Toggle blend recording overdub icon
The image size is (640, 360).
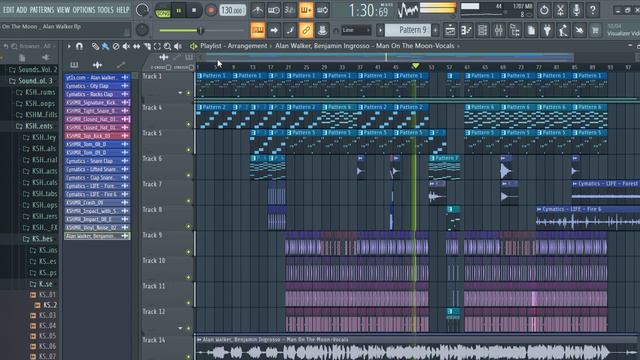click(x=306, y=10)
